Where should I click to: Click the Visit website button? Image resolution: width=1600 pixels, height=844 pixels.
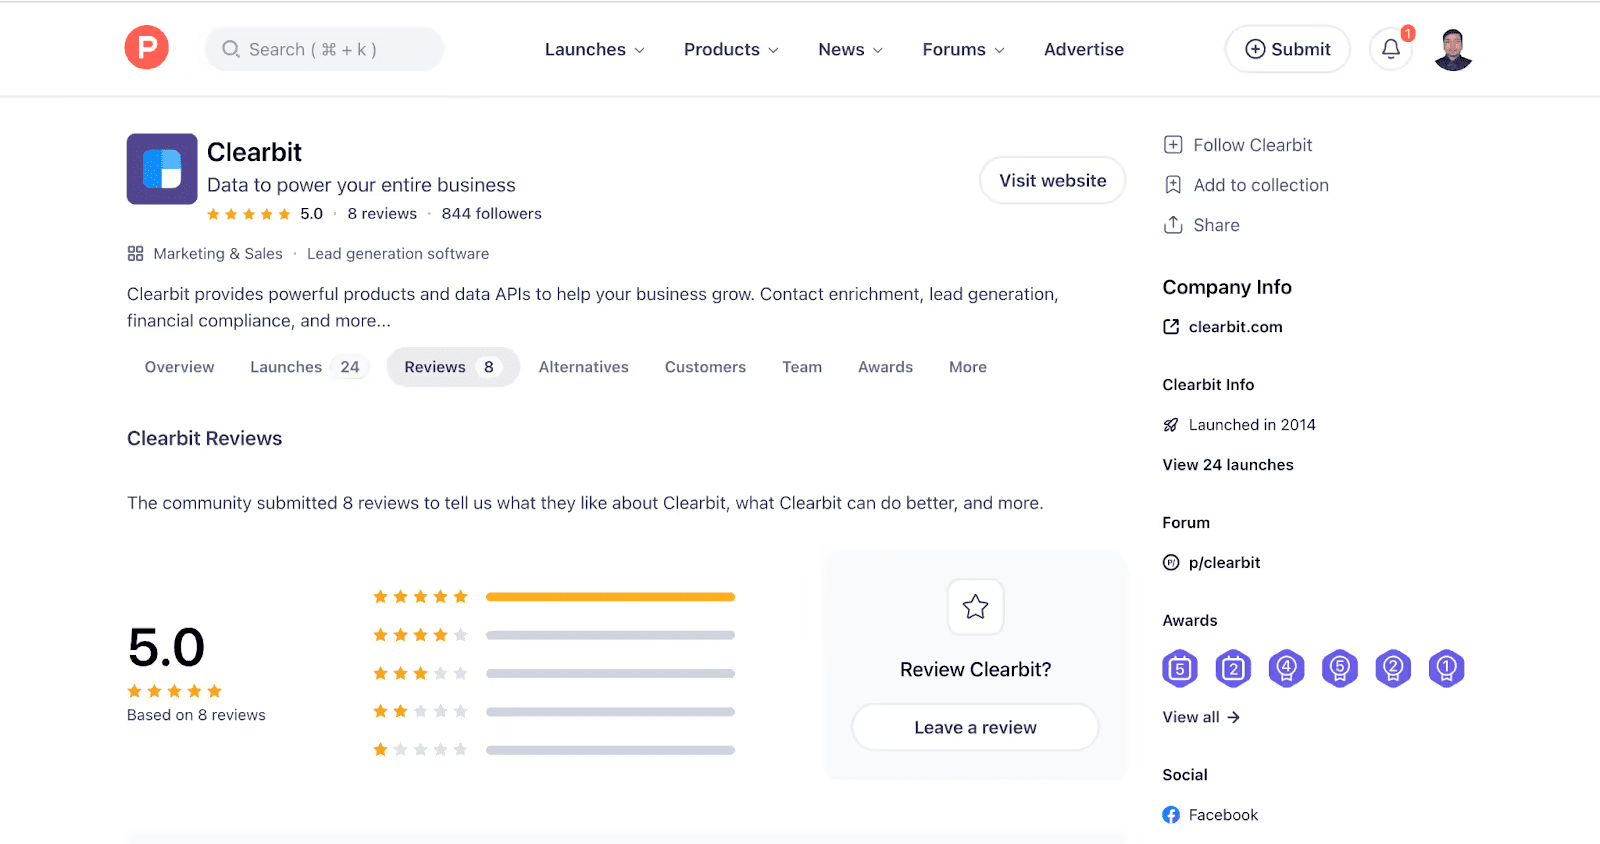click(x=1051, y=180)
